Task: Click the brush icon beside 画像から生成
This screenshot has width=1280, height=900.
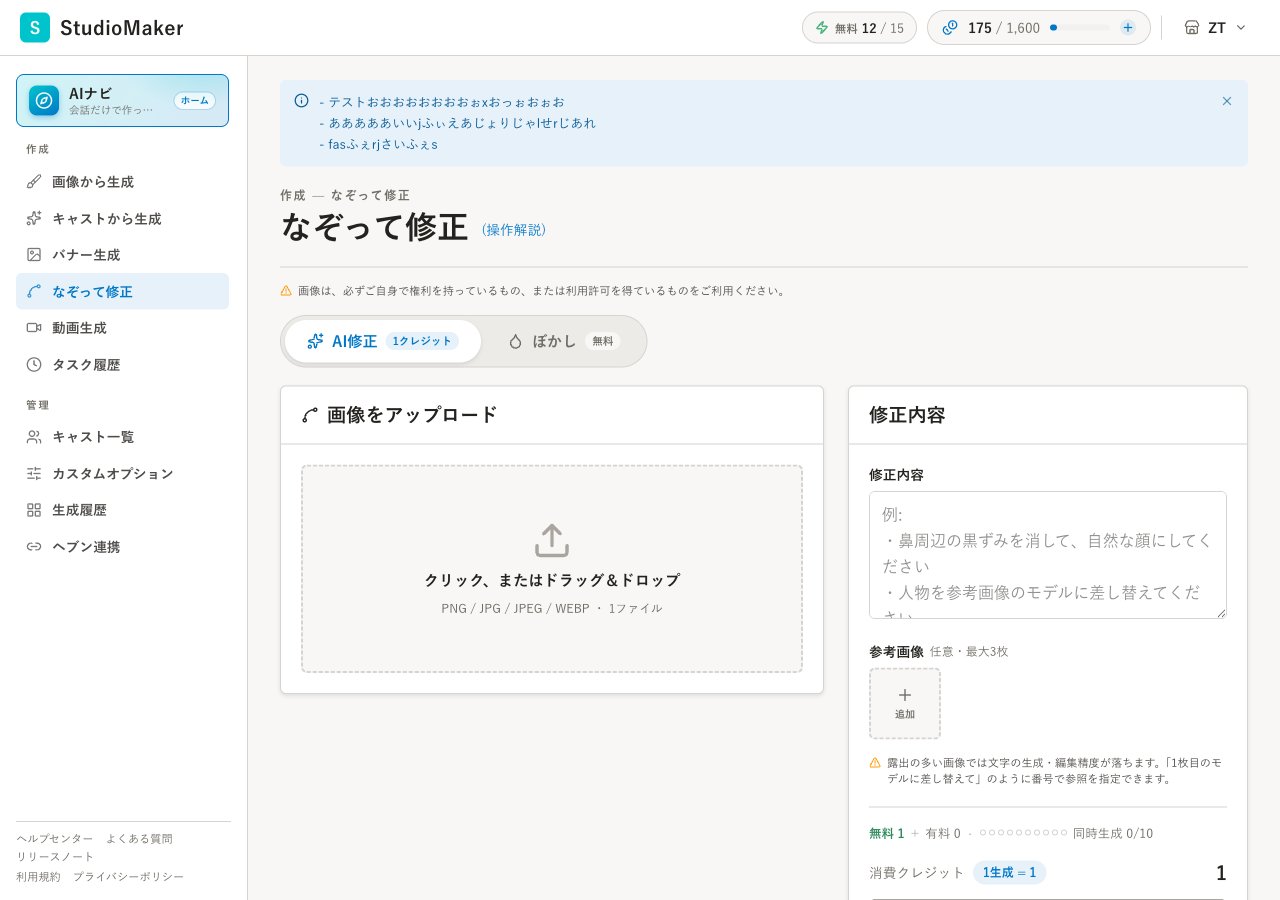Action: click(34, 181)
